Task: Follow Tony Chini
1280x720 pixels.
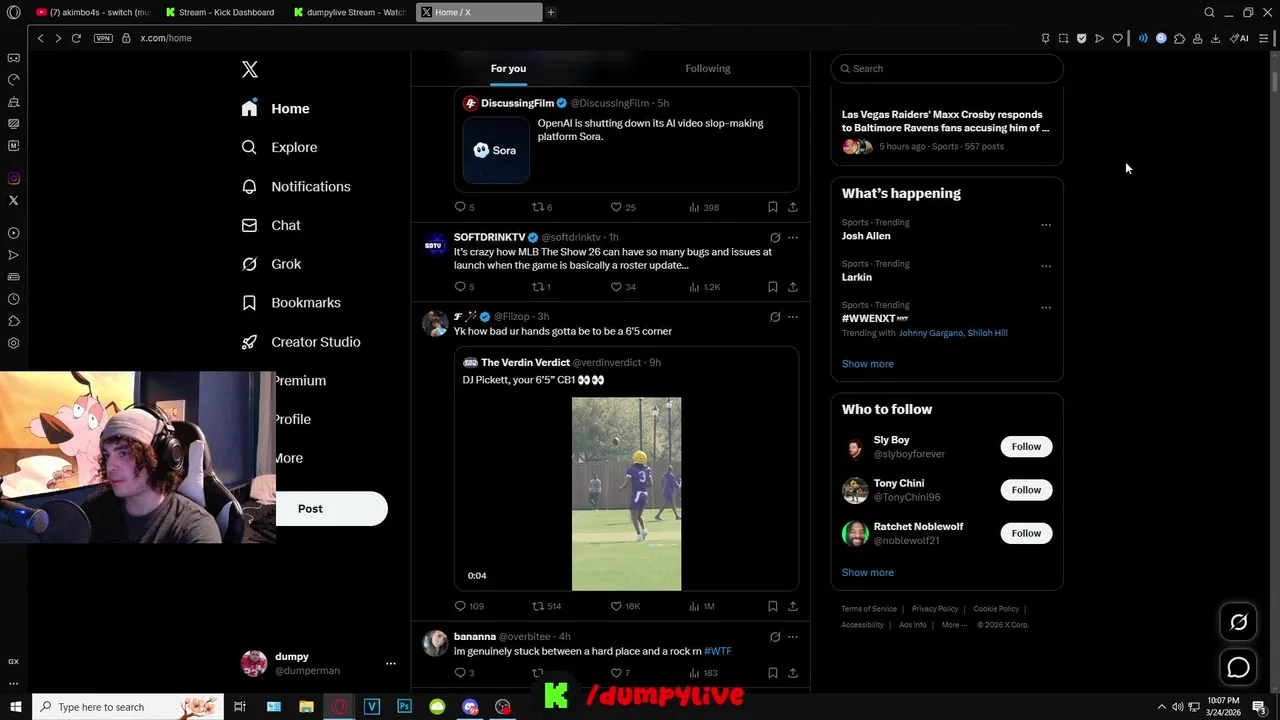Action: click(1026, 490)
